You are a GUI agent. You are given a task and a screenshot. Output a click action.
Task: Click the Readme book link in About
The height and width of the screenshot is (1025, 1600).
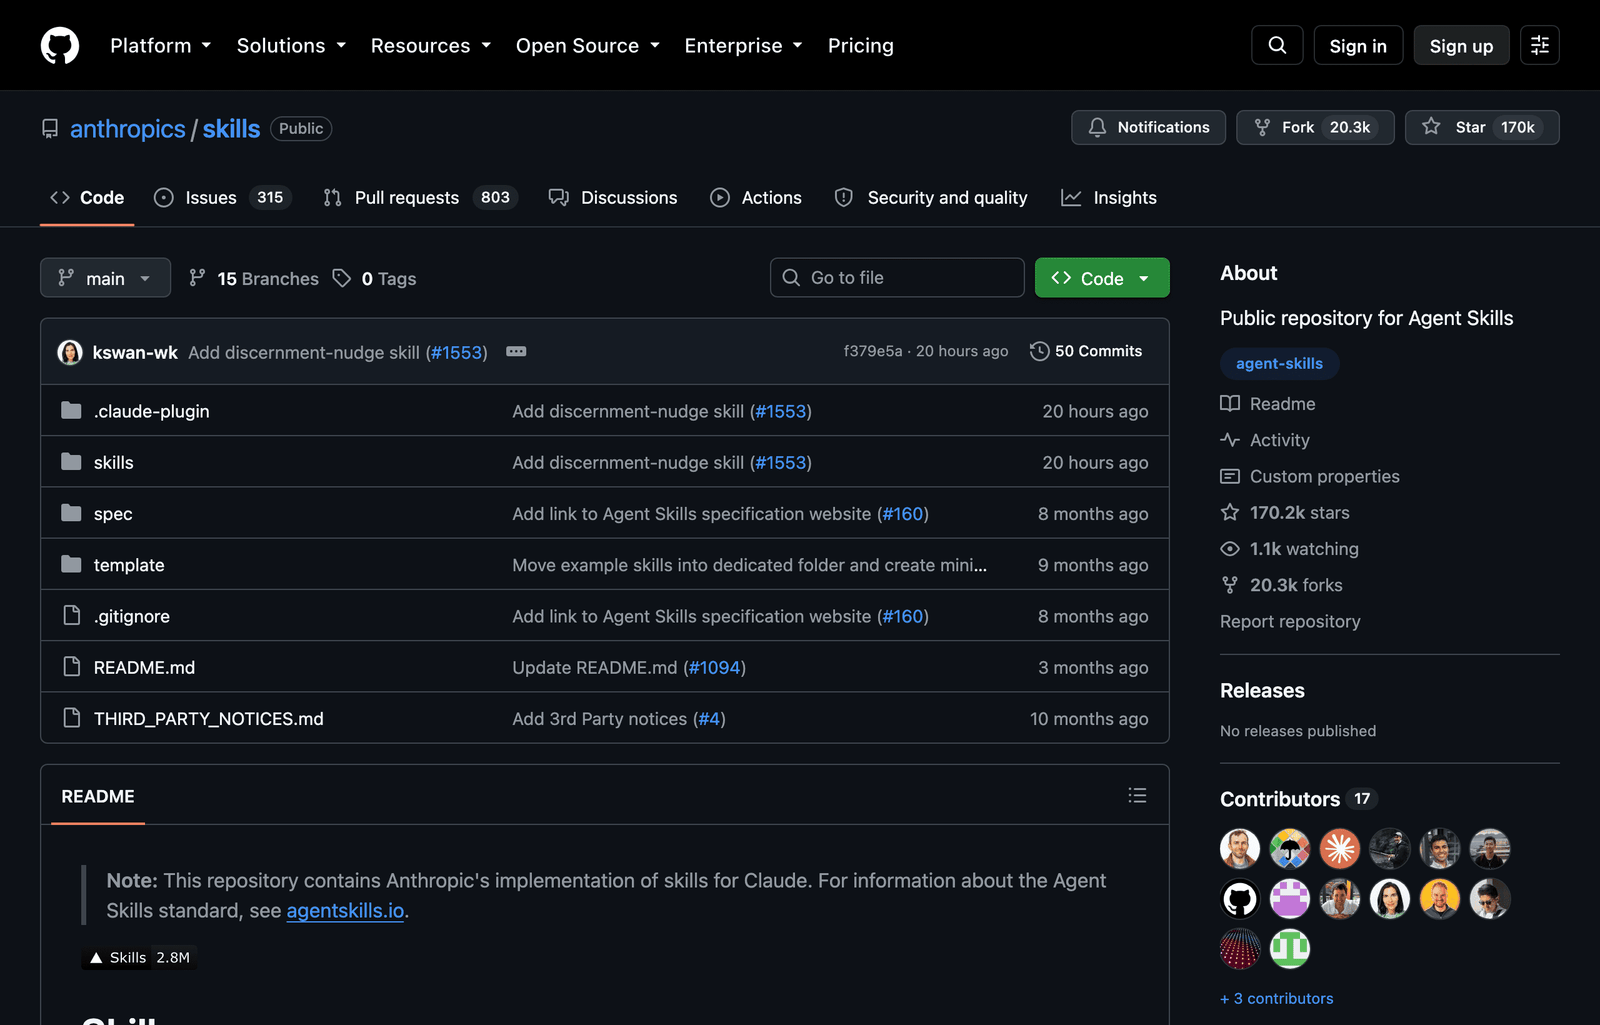[x=1268, y=403]
